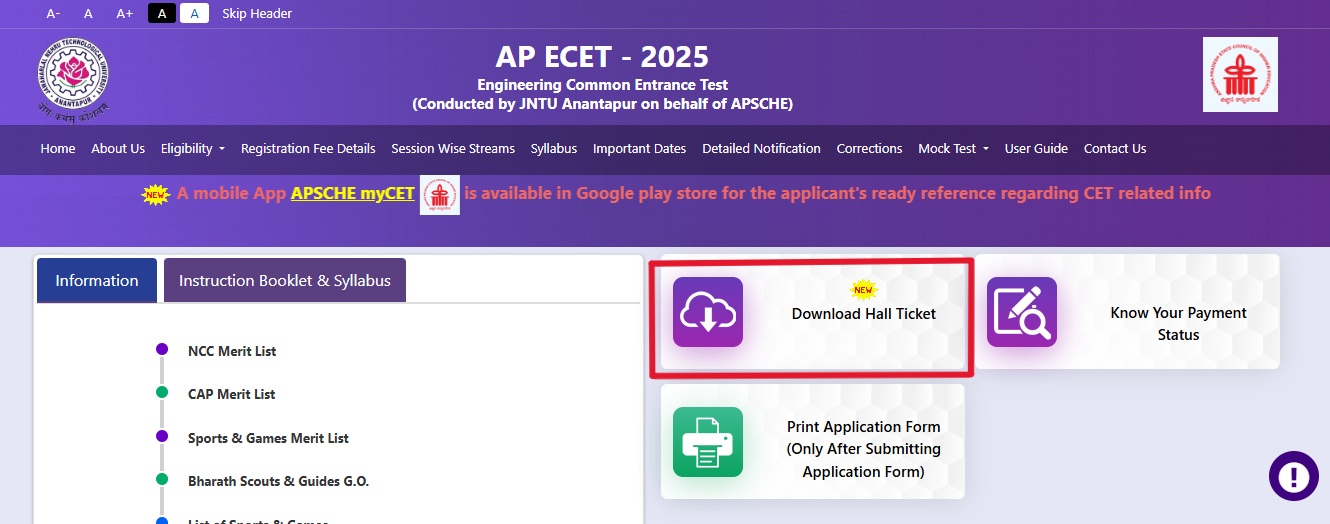The width and height of the screenshot is (1330, 524).
Task: Click the Bharath Scouts timeline dot
Action: [x=162, y=479]
